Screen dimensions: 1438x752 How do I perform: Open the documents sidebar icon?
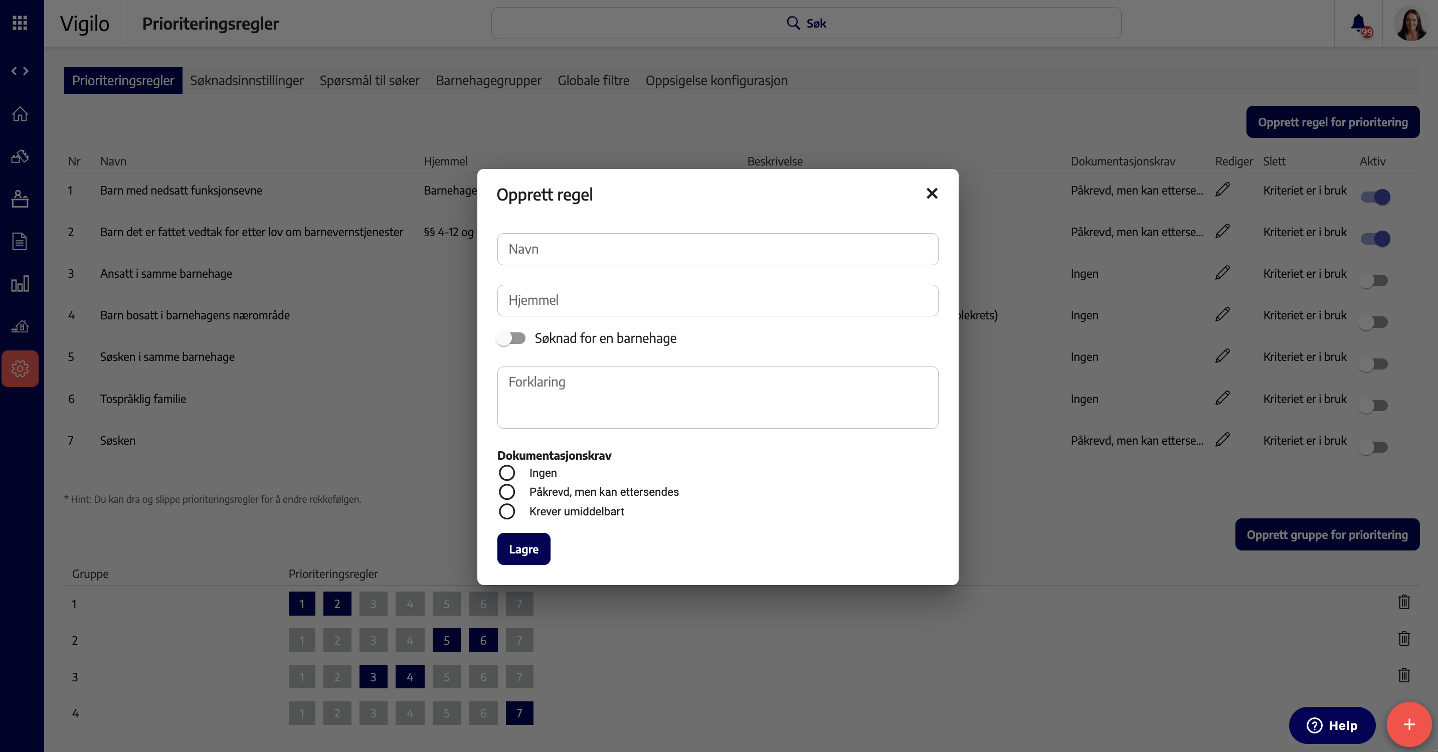pyautogui.click(x=20, y=241)
